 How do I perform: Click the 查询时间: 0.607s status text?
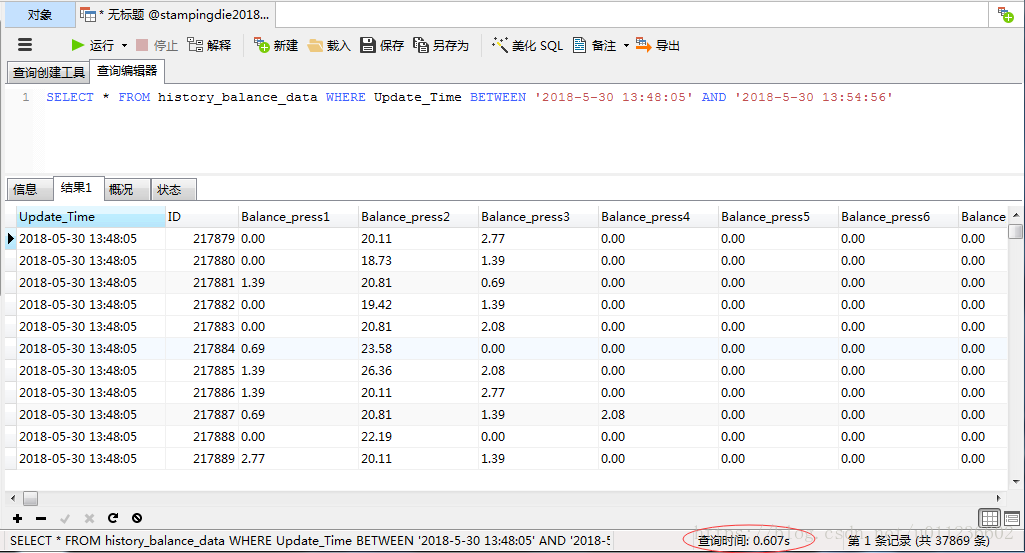[x=744, y=541]
